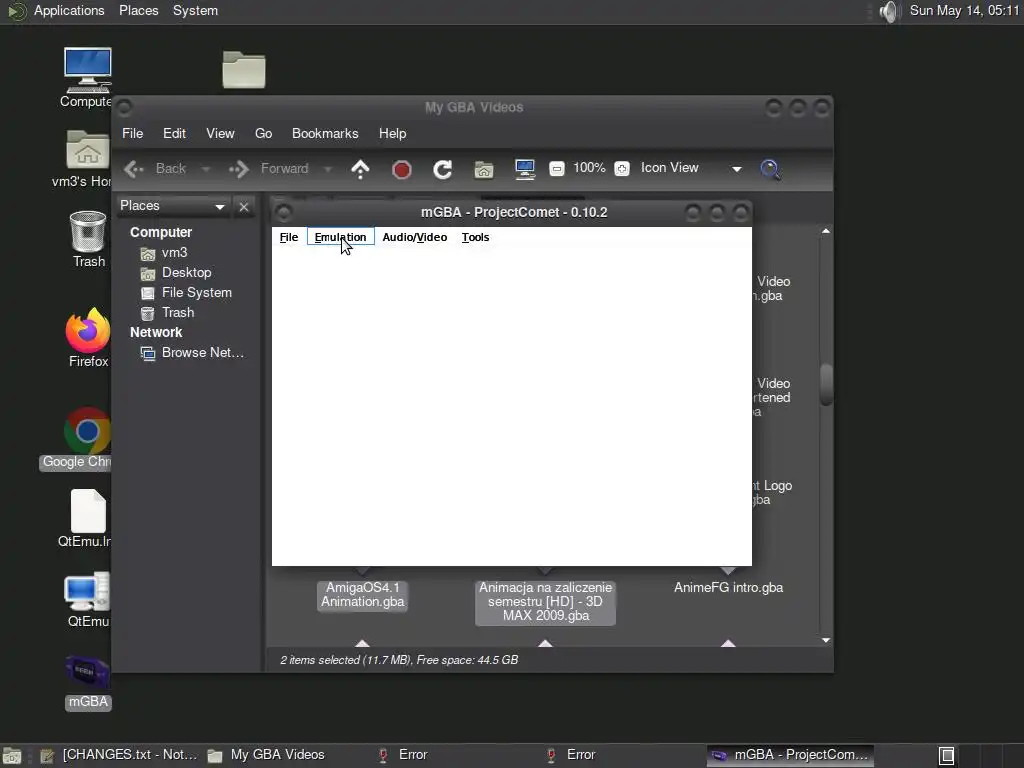The width and height of the screenshot is (1024, 768).
Task: Switch to CHANGES.txt taskbar entry
Action: (119, 755)
